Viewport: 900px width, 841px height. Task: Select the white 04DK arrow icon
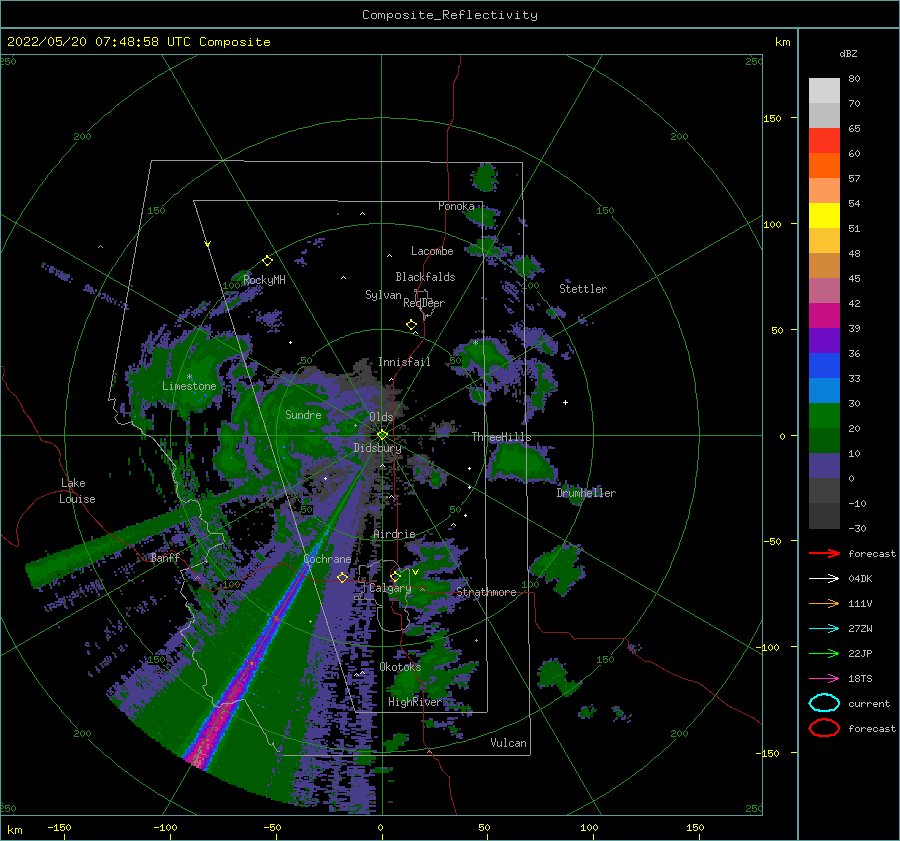[x=824, y=578]
